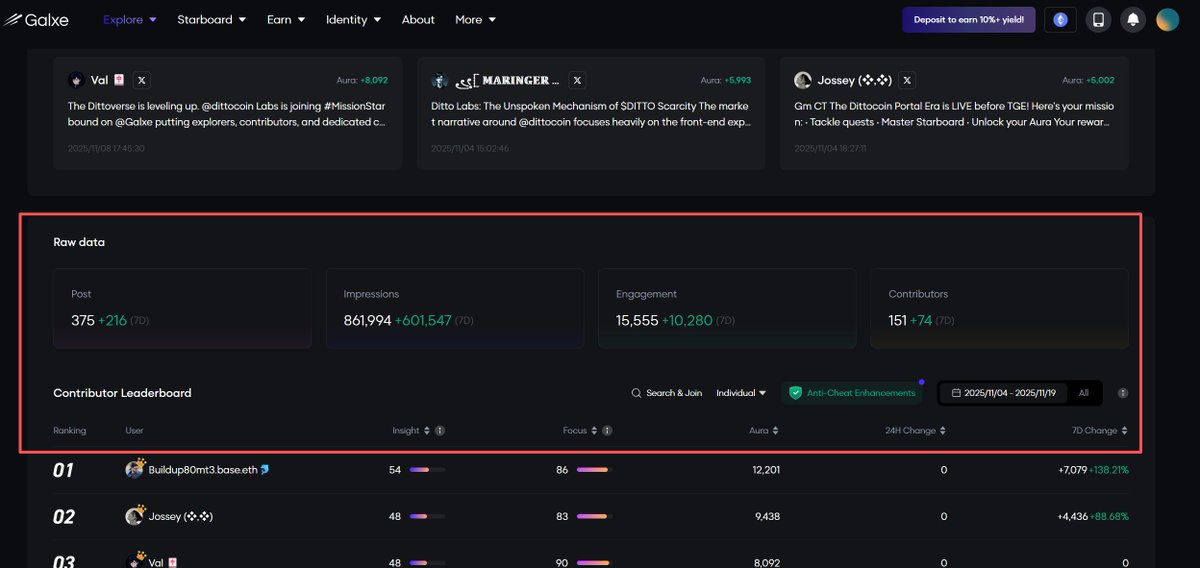This screenshot has width=1200, height=568.
Task: Click the info icon next to Insight
Action: point(440,431)
